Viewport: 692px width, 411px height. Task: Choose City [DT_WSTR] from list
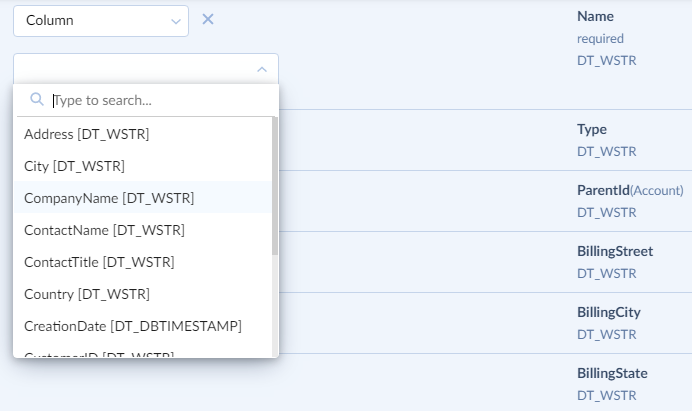point(74,166)
